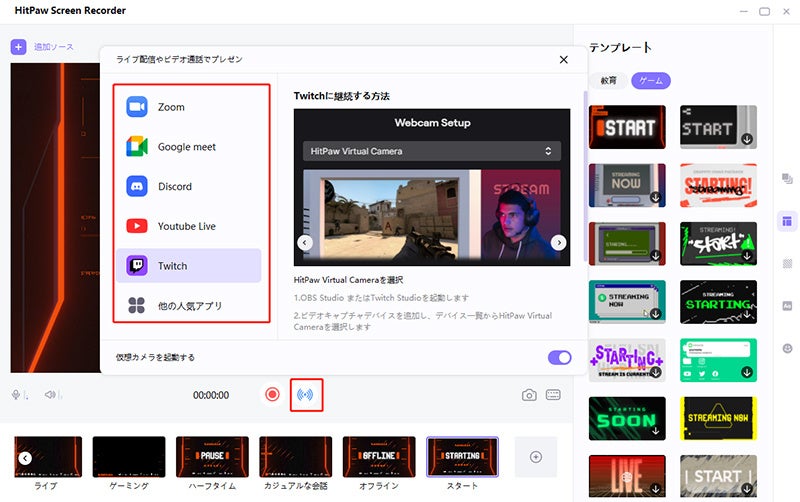Click the four-squares other apps icon
The height and width of the screenshot is (502, 800).
(x=137, y=306)
